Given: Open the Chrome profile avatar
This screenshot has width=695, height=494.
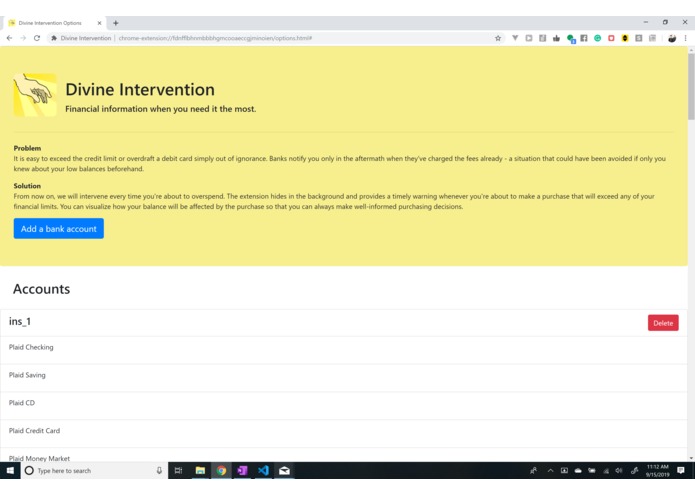Looking at the screenshot, I should (672, 39).
